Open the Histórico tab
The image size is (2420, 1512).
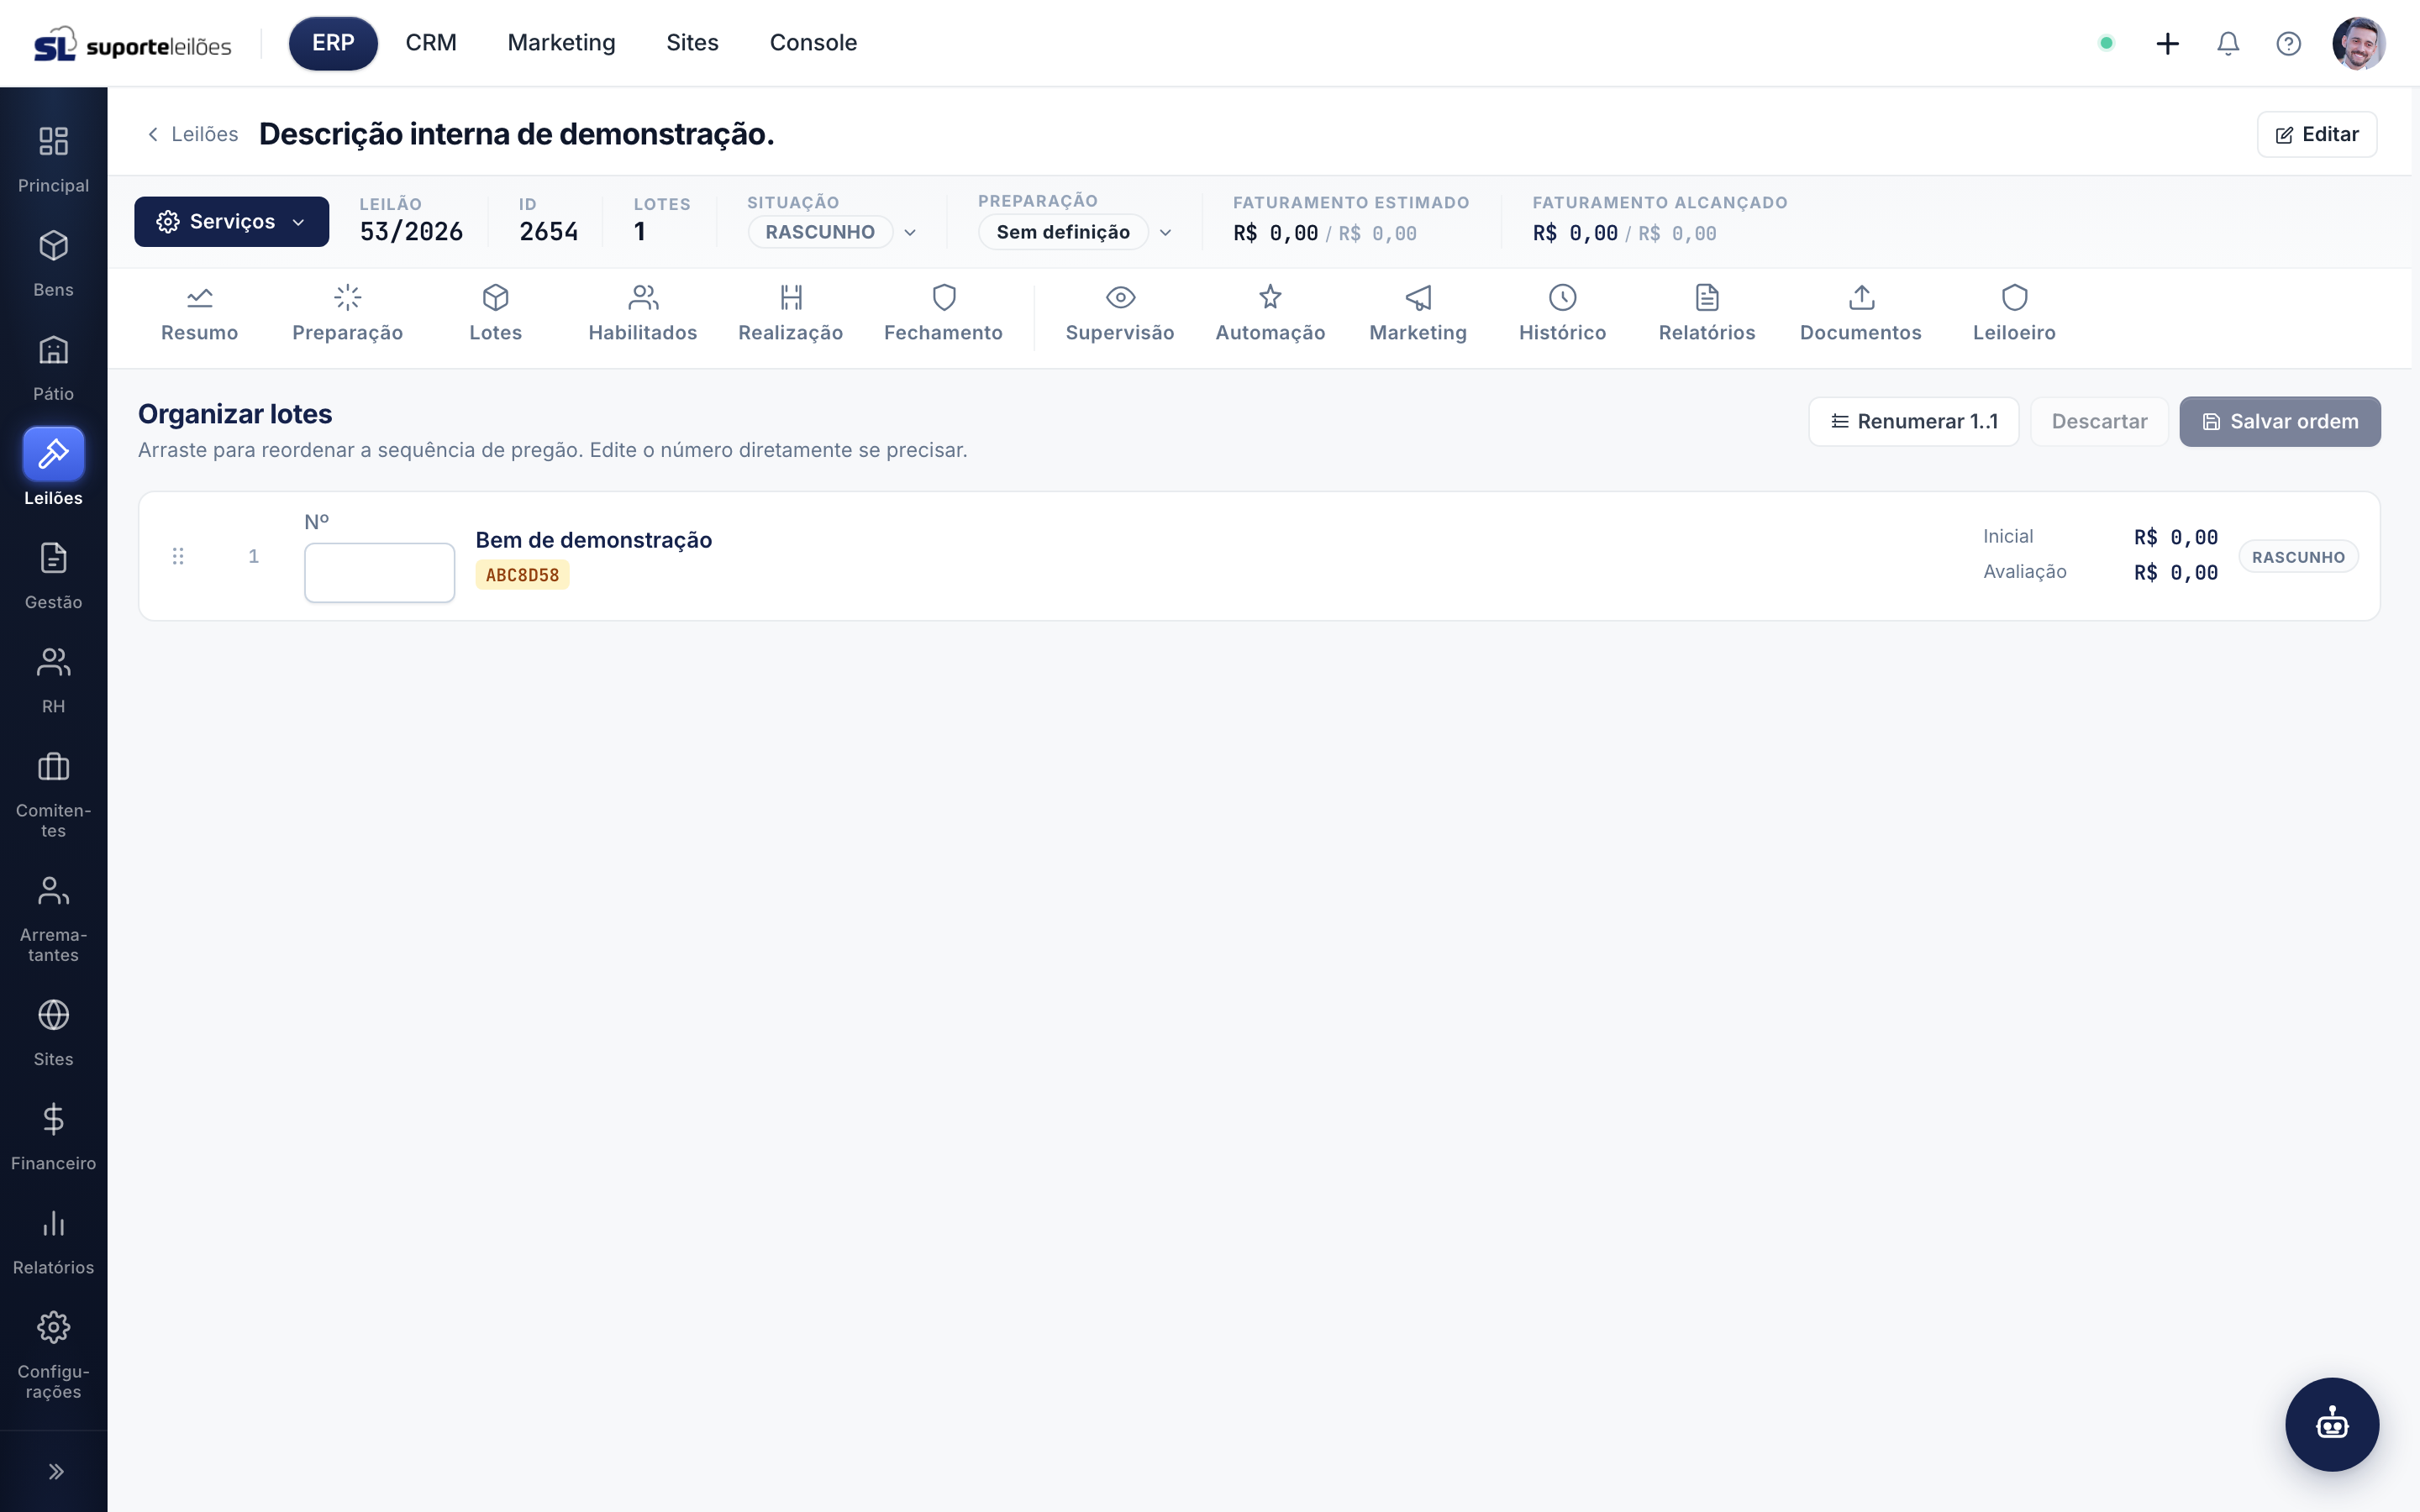pos(1562,314)
